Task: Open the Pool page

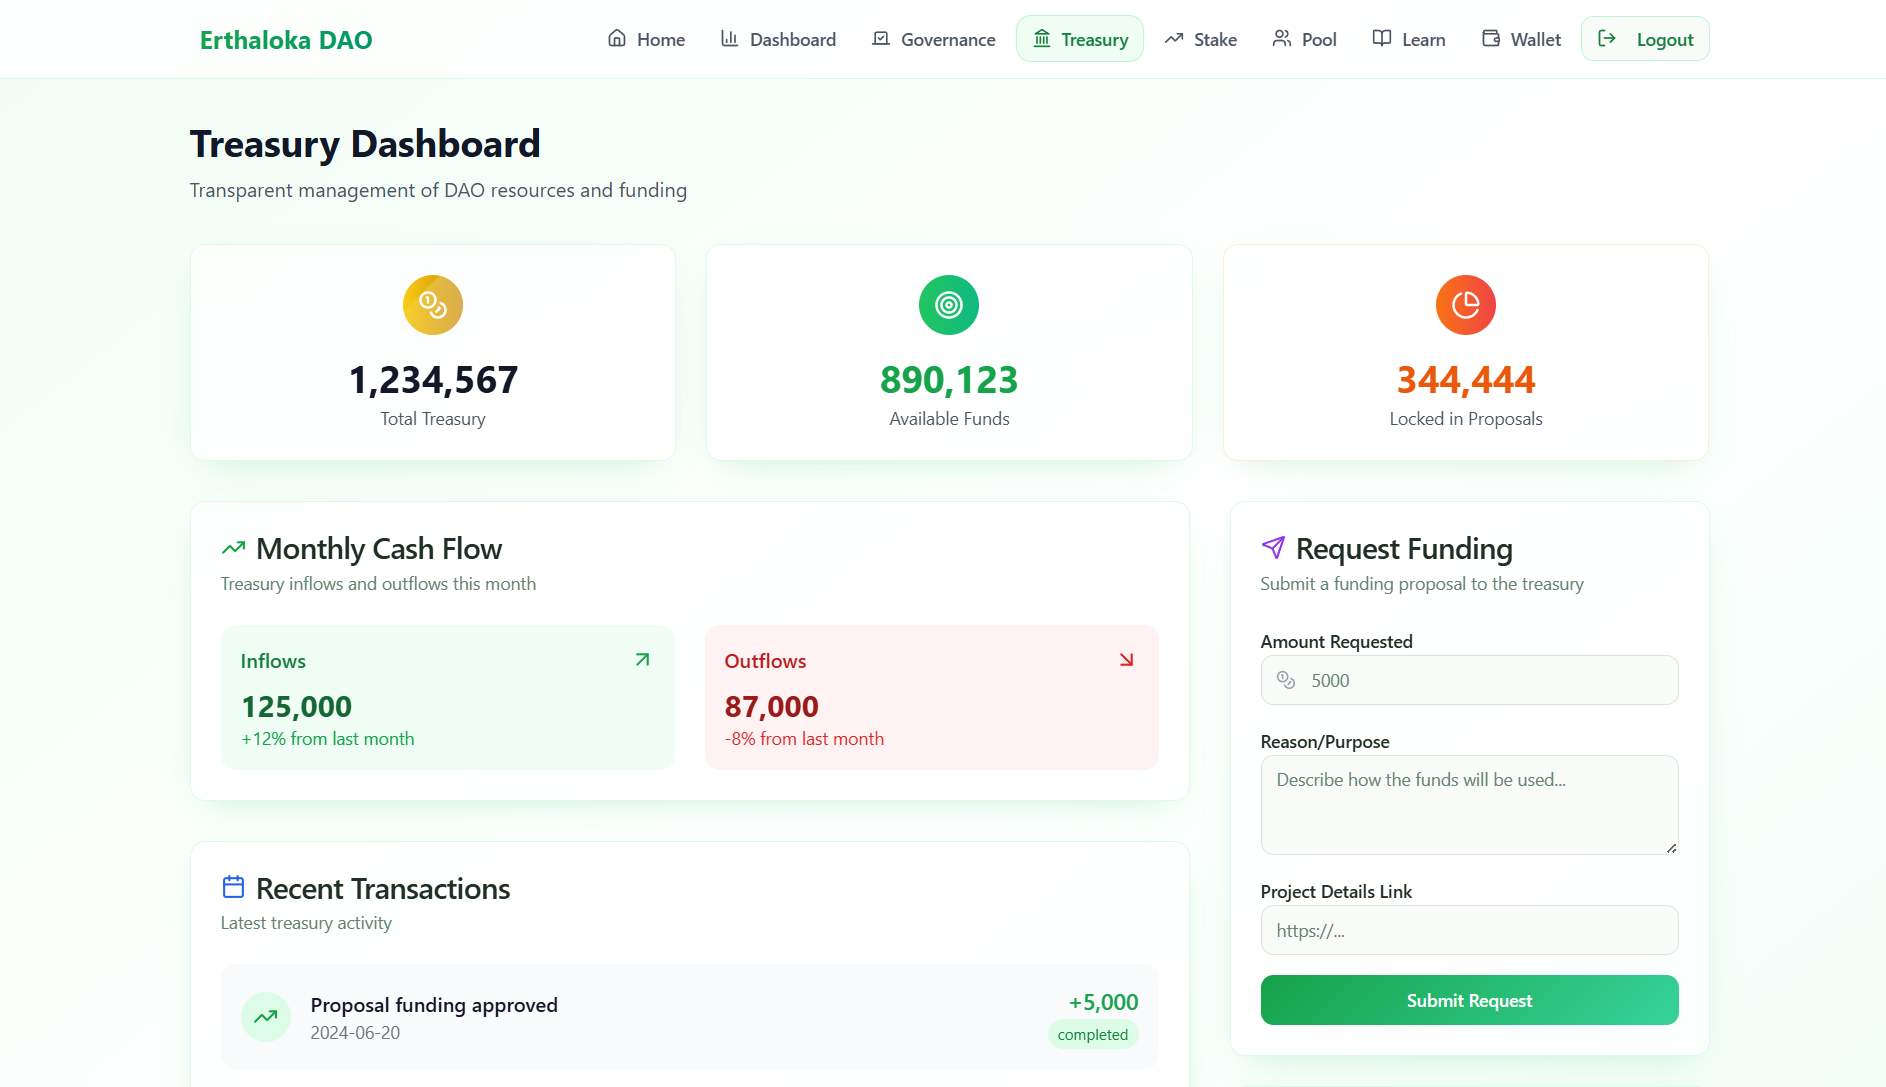Action: pyautogui.click(x=1304, y=39)
